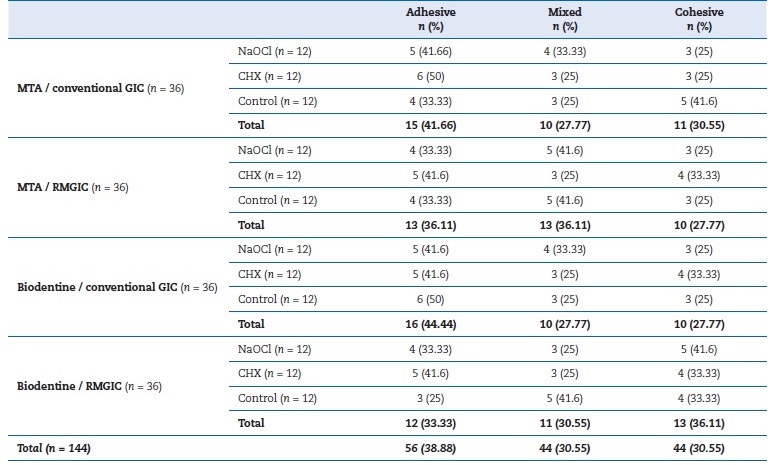Click the Total label under MTA / RMGIC

point(251,225)
